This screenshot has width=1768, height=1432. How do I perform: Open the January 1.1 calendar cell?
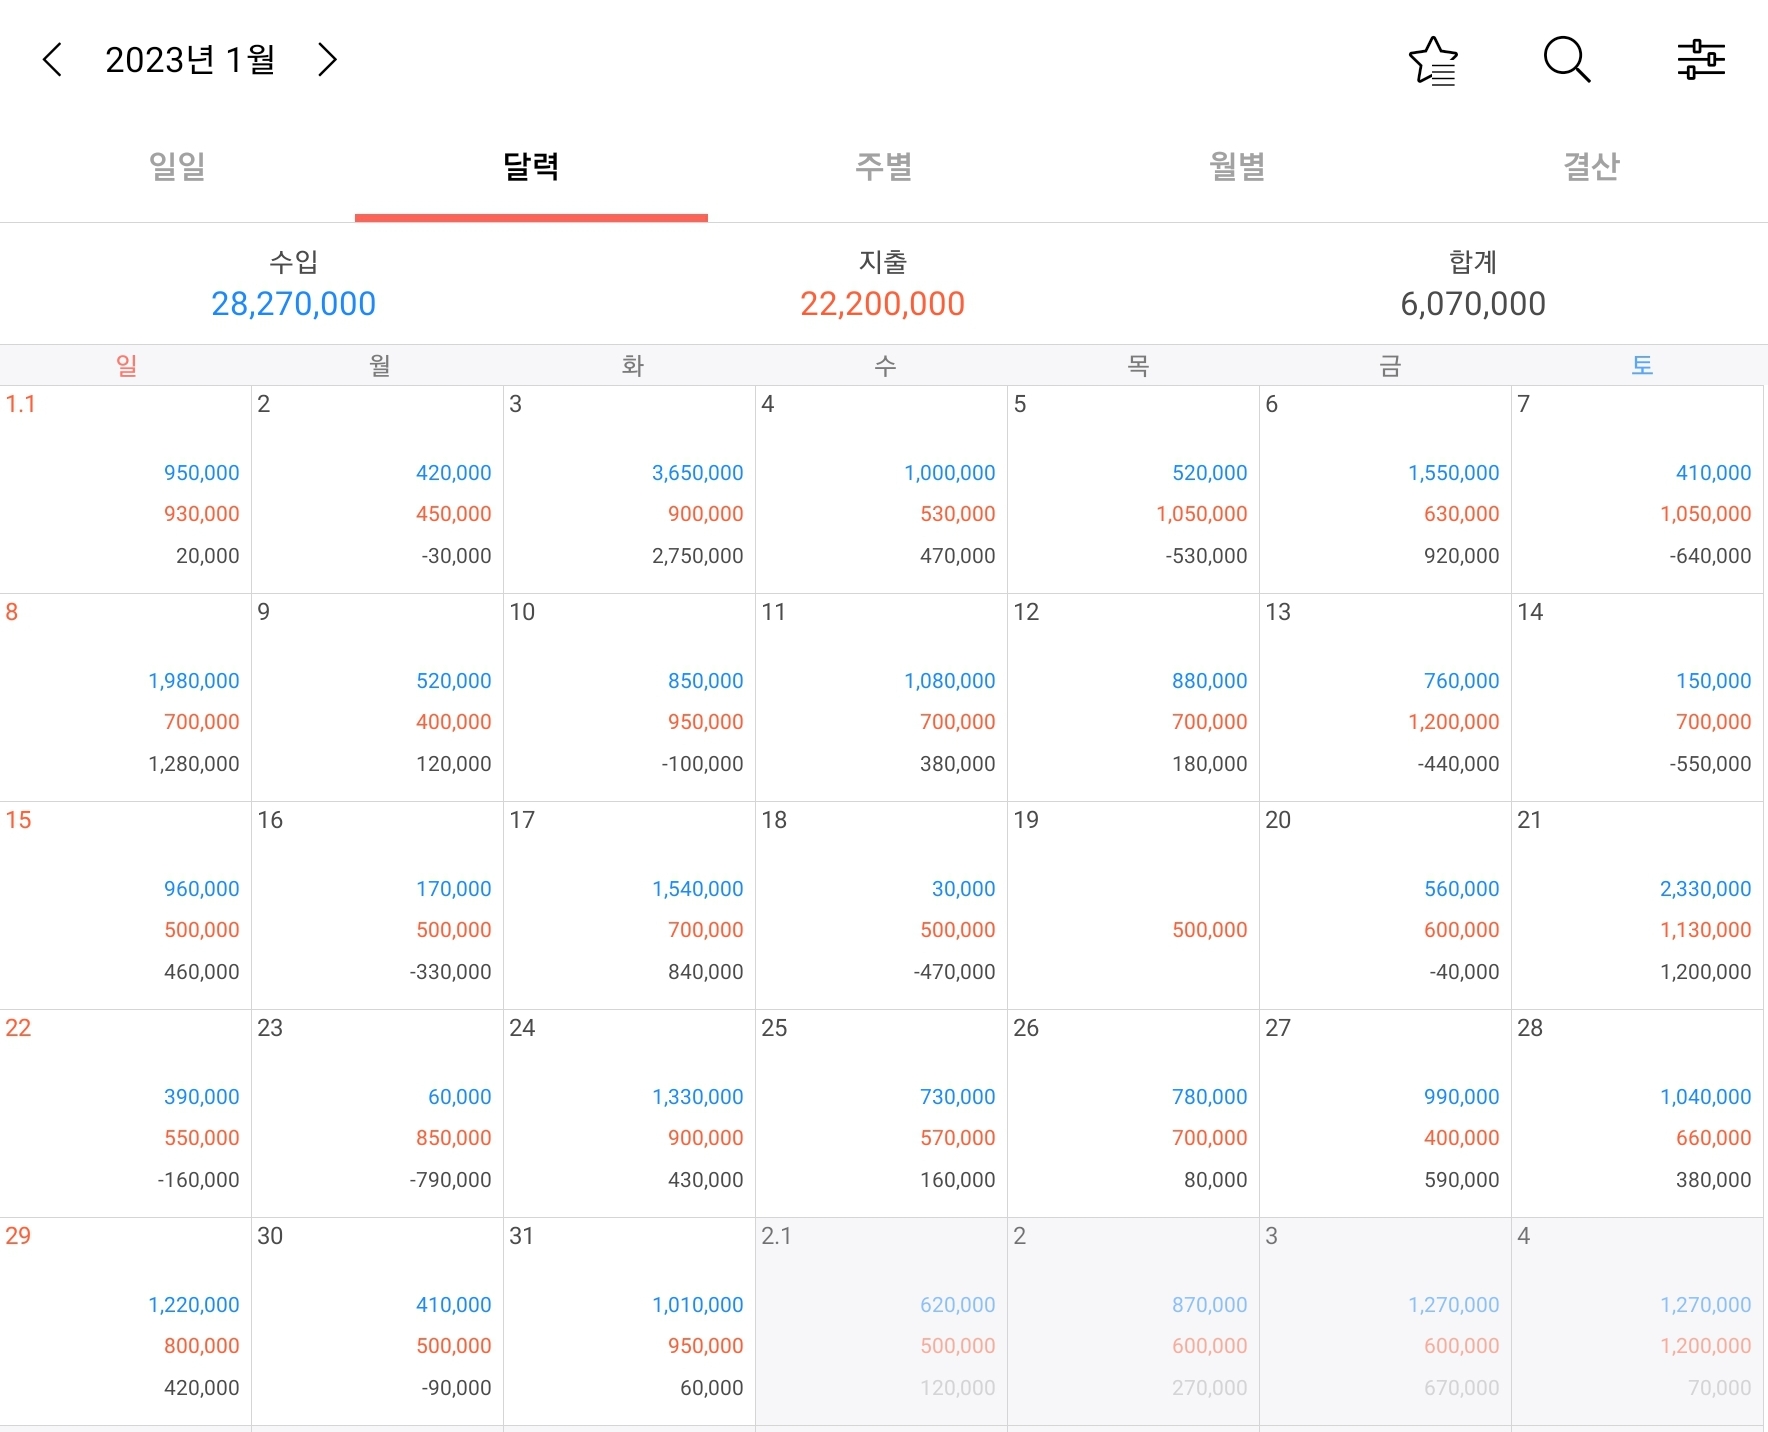coord(126,490)
